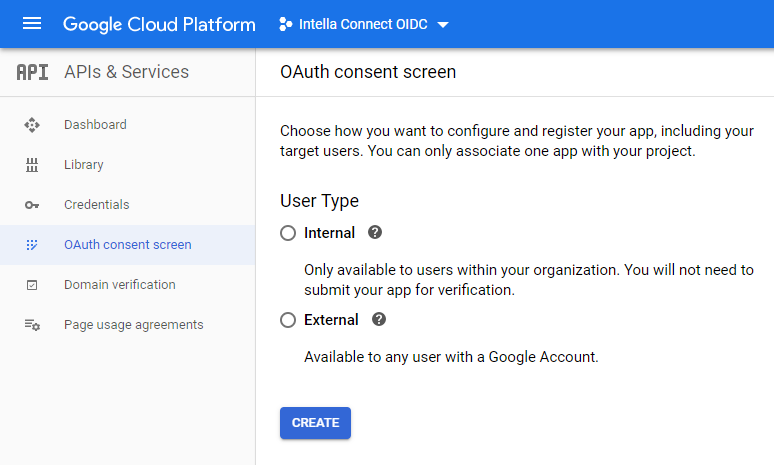Select the Internal user type radio button

tap(288, 233)
